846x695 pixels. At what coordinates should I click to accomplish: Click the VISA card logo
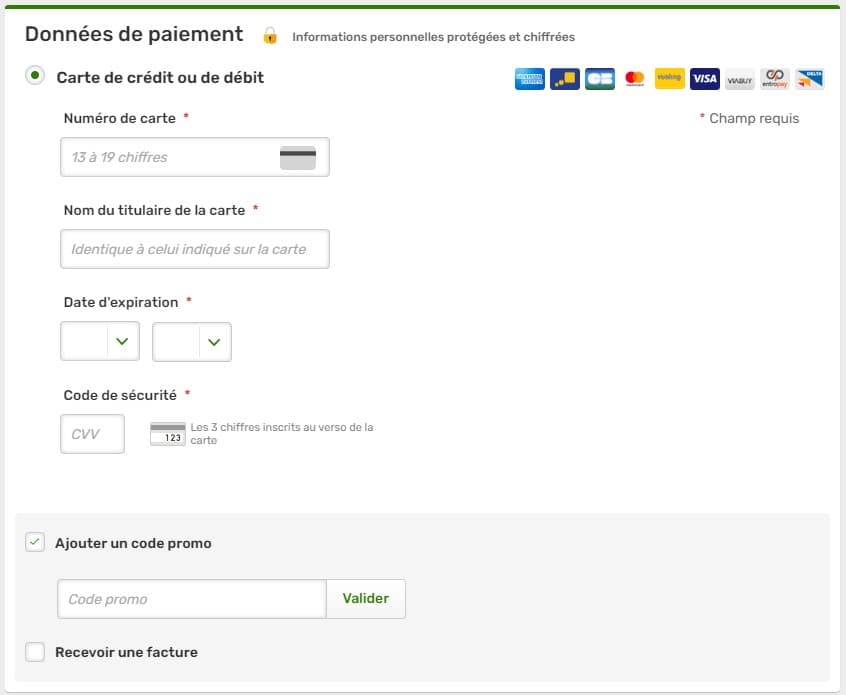(x=704, y=78)
